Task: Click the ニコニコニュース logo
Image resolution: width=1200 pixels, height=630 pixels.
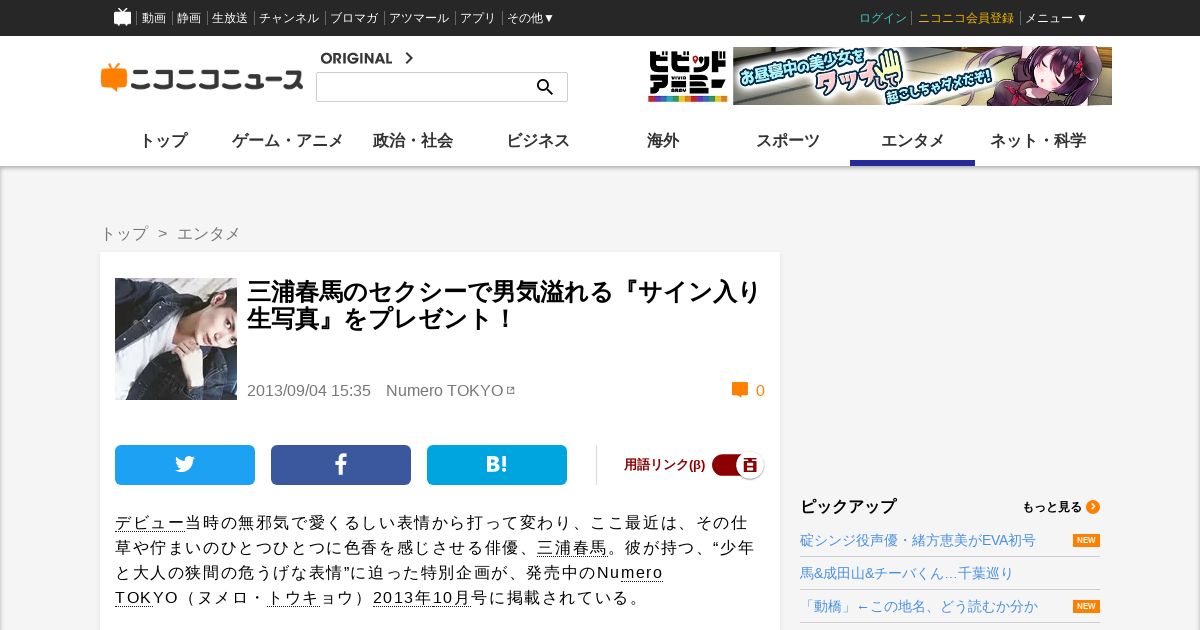Action: pyautogui.click(x=202, y=78)
